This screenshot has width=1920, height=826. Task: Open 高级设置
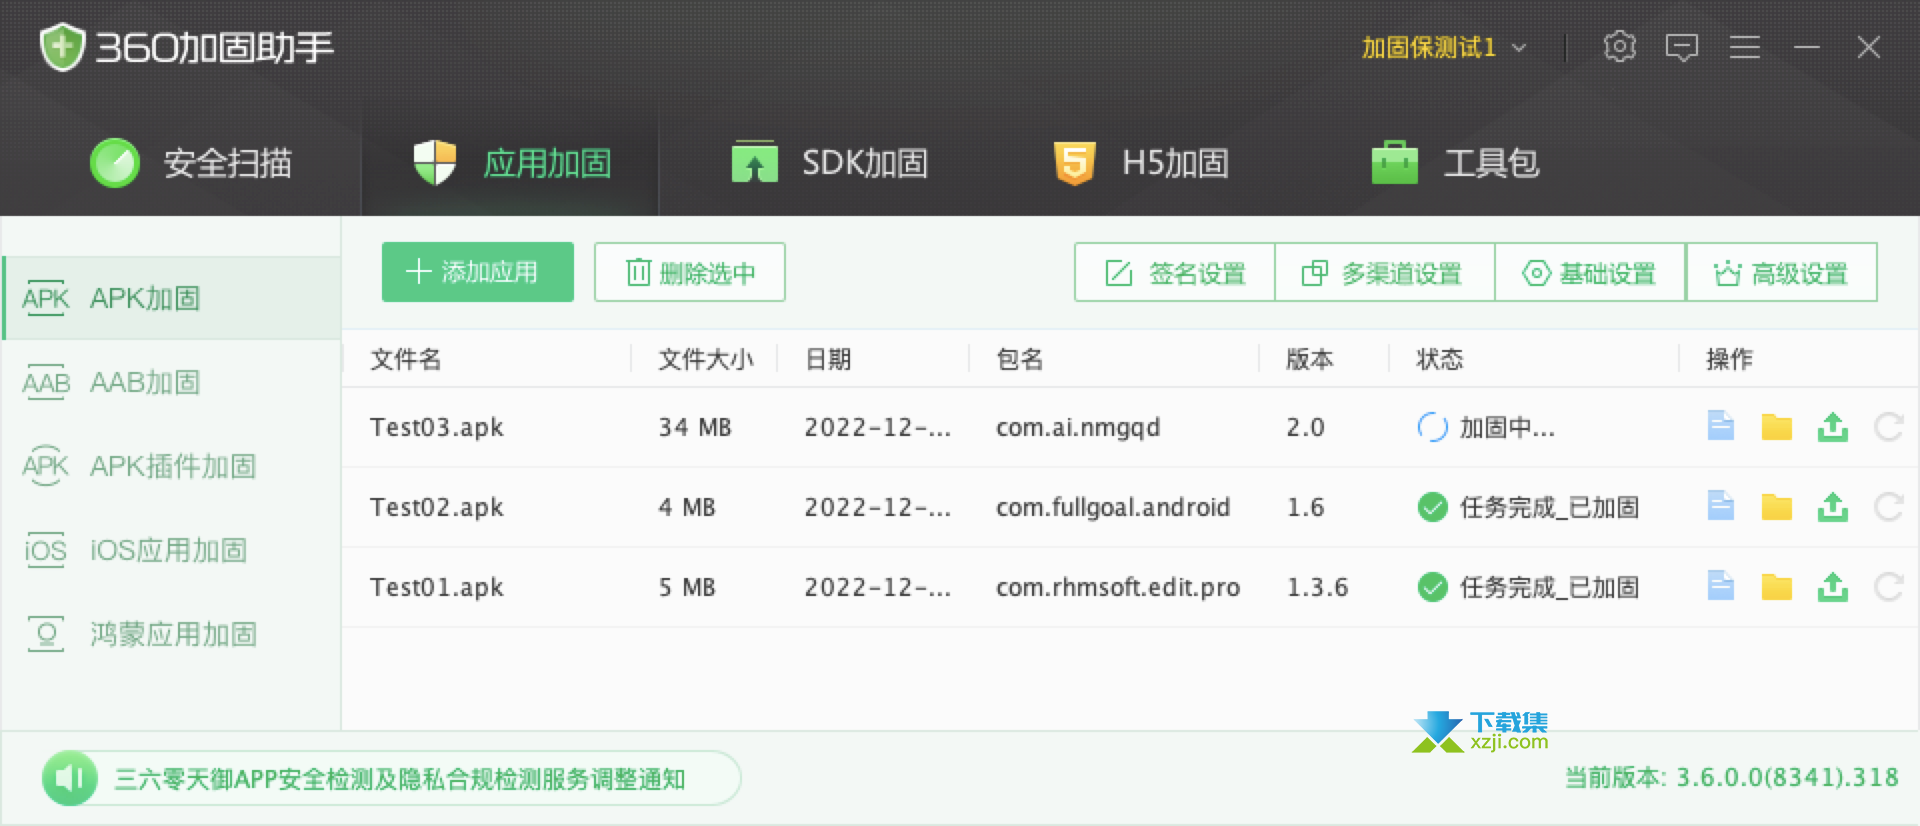[x=1781, y=272]
